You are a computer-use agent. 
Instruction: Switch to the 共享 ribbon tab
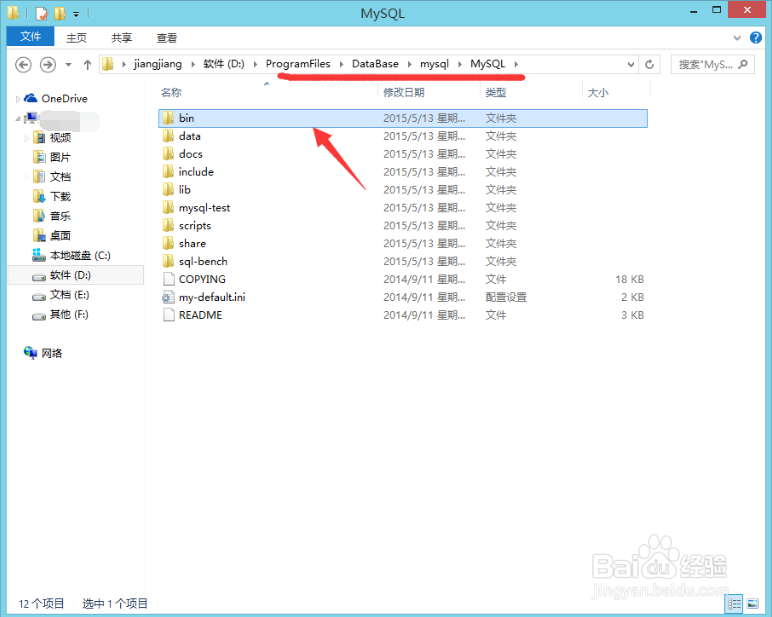pos(121,38)
